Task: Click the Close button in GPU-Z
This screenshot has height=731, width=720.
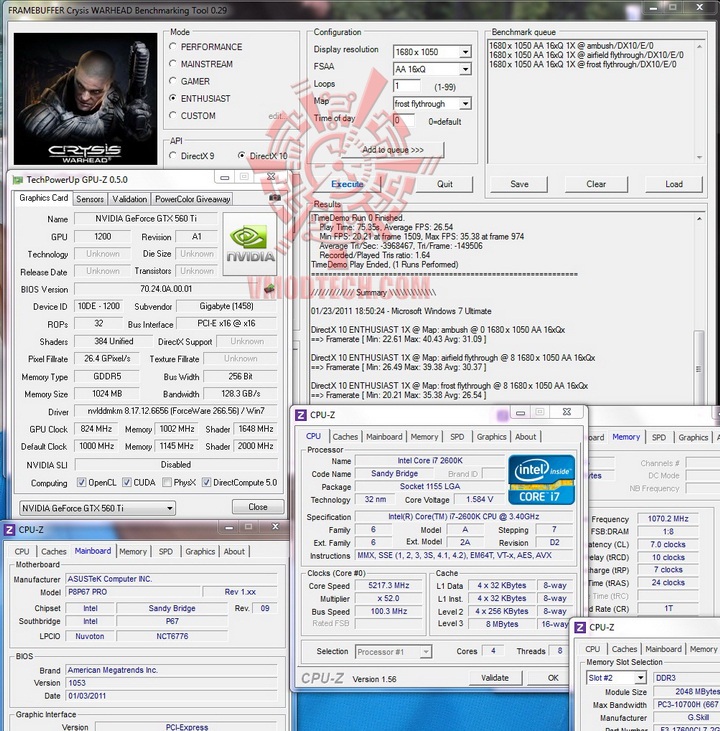Action: coord(258,507)
